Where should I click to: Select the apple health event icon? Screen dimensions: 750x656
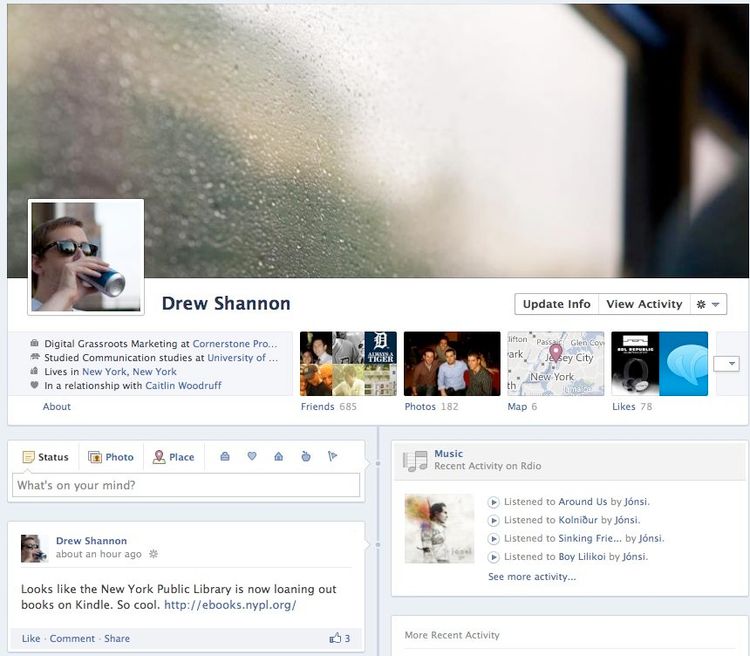point(306,456)
